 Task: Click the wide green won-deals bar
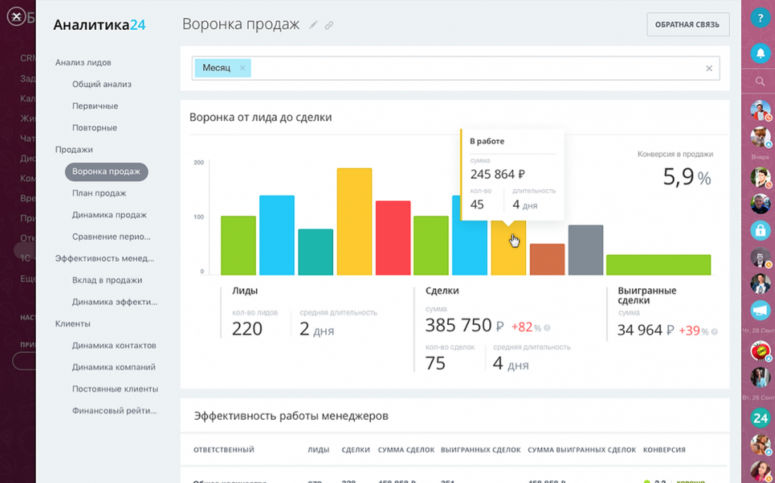click(658, 265)
